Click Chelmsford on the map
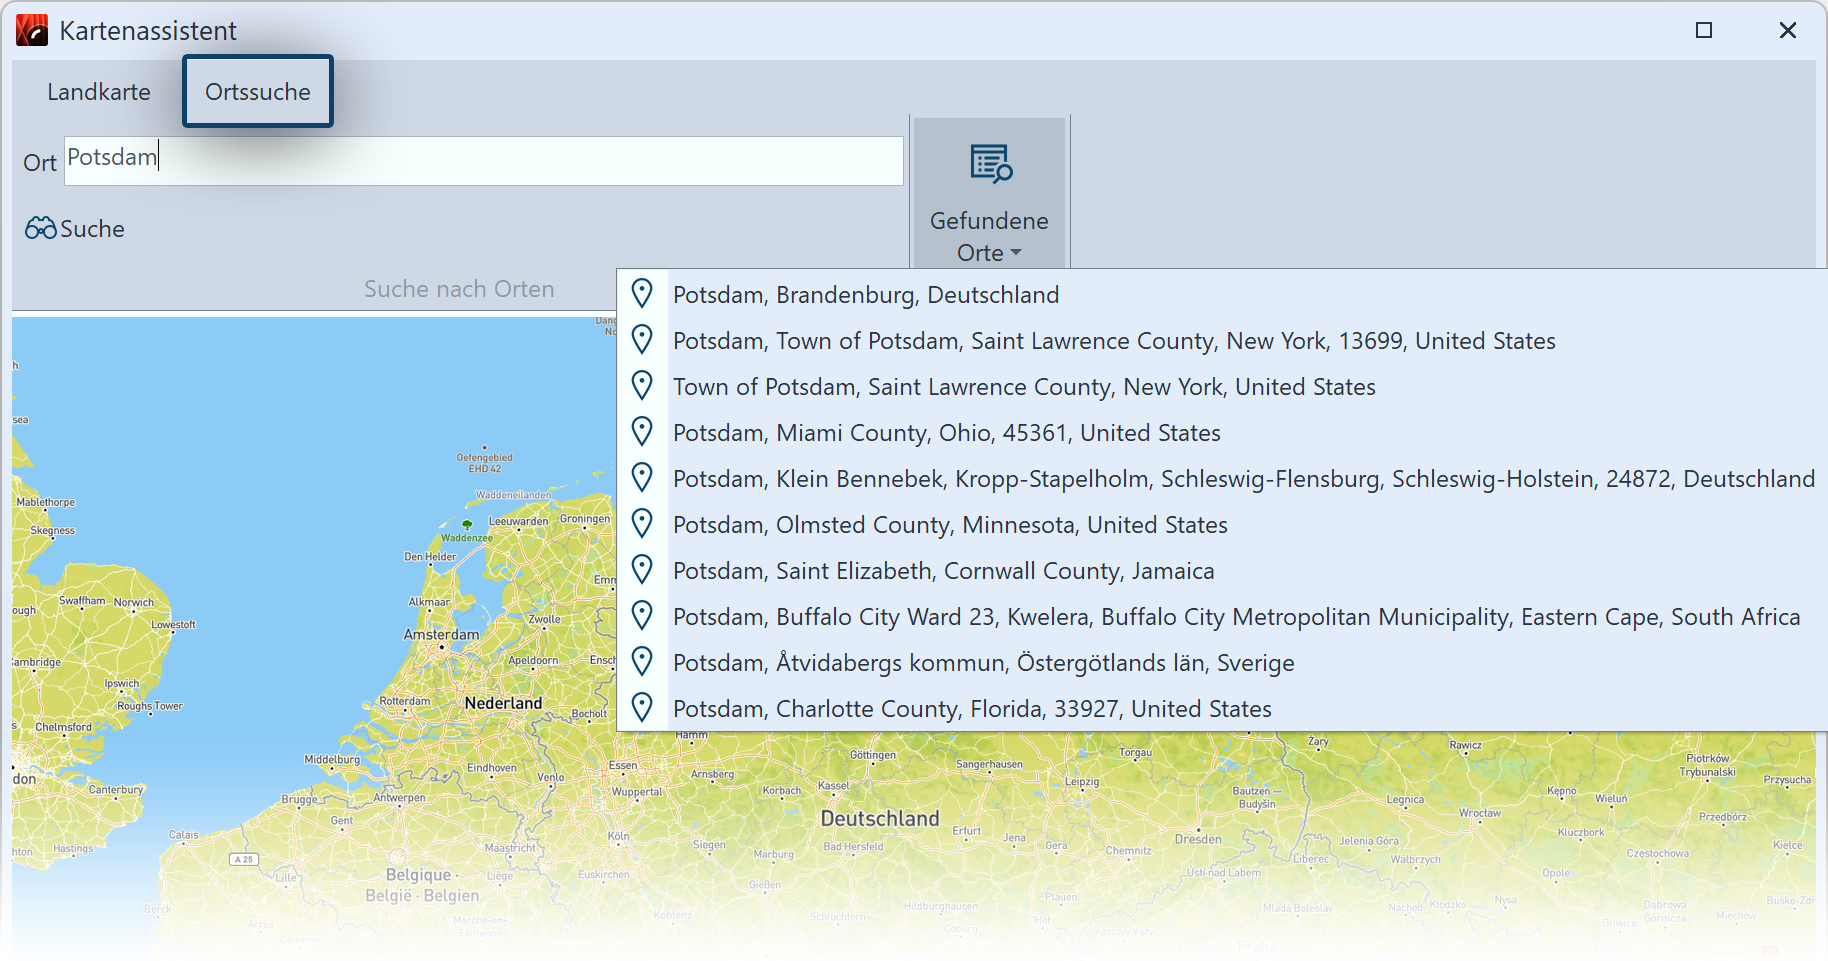This screenshot has height=961, width=1828. [x=63, y=727]
